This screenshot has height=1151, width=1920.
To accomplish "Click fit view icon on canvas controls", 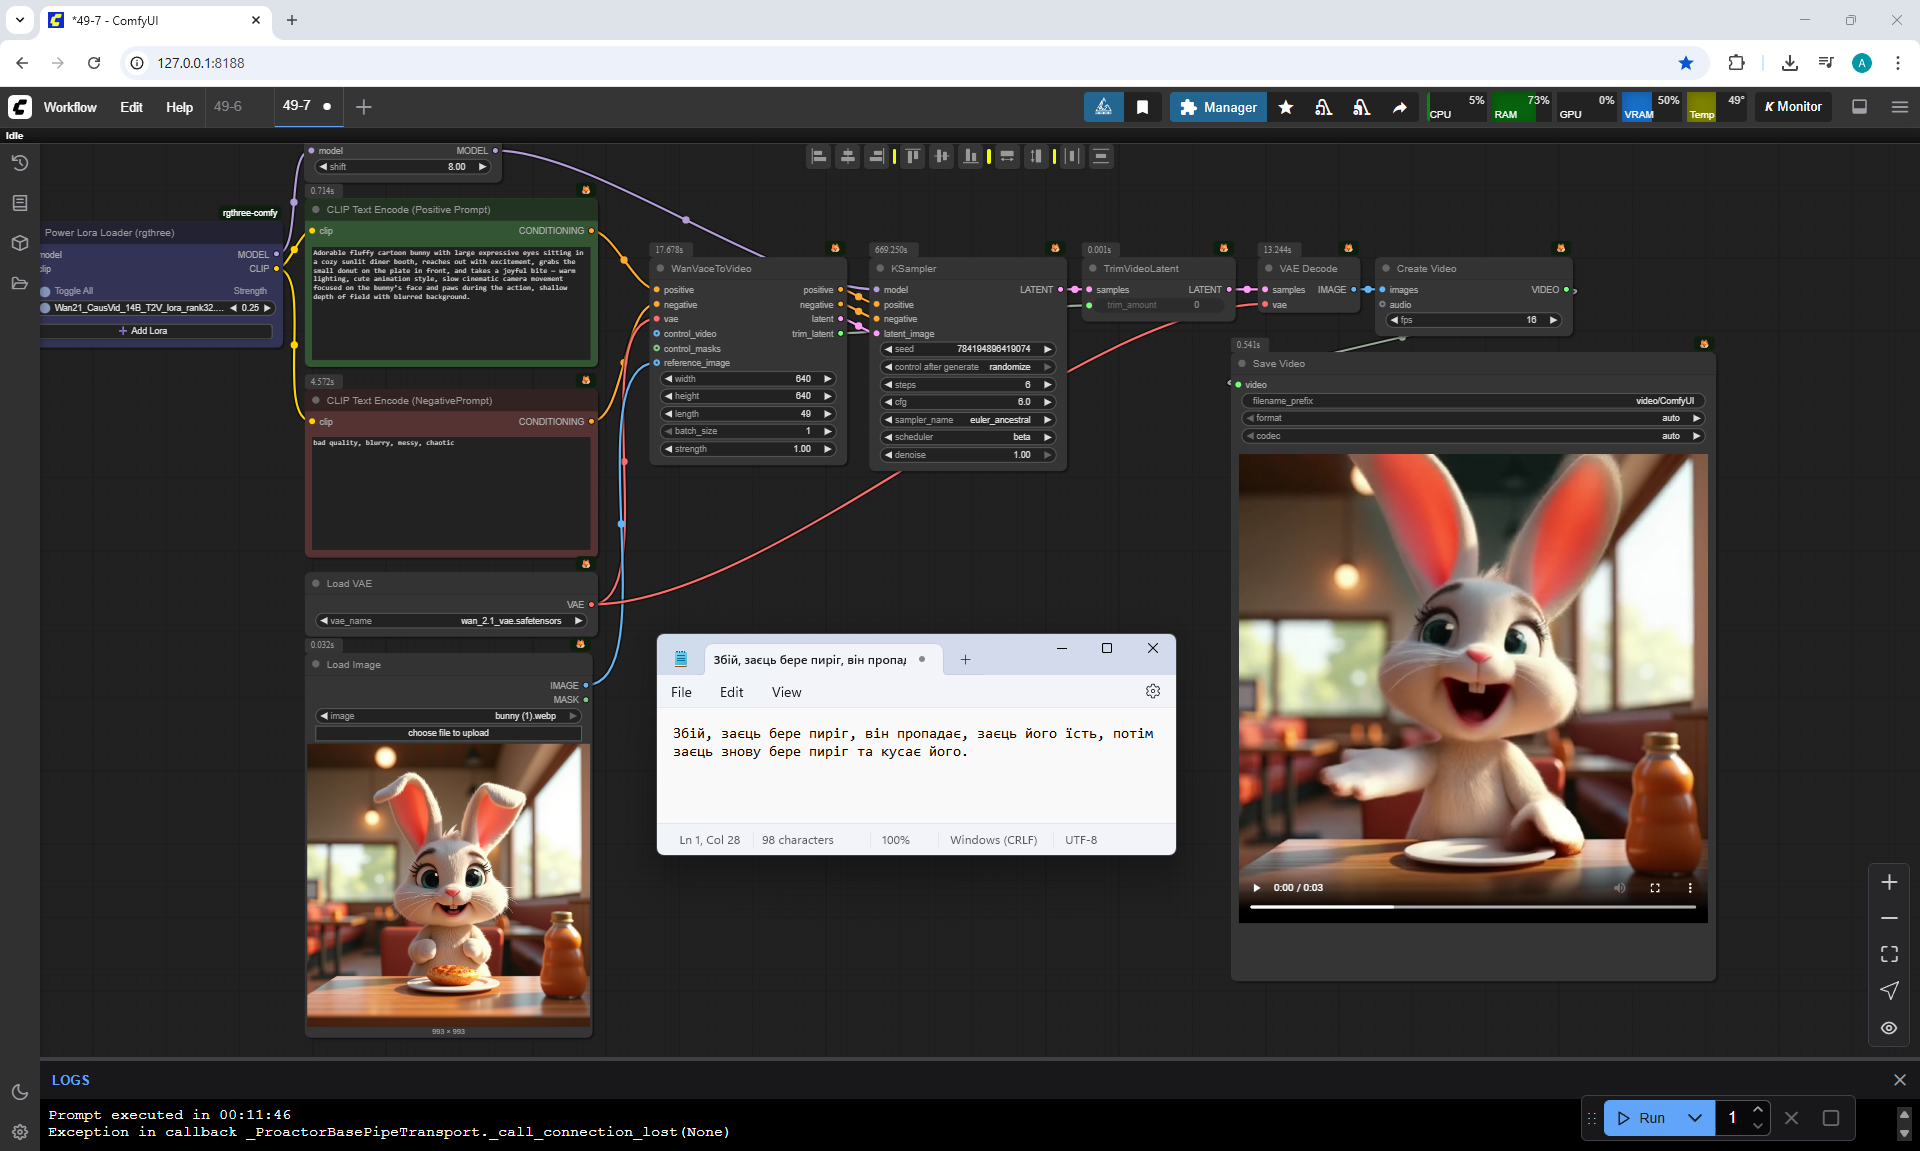I will (x=1888, y=954).
